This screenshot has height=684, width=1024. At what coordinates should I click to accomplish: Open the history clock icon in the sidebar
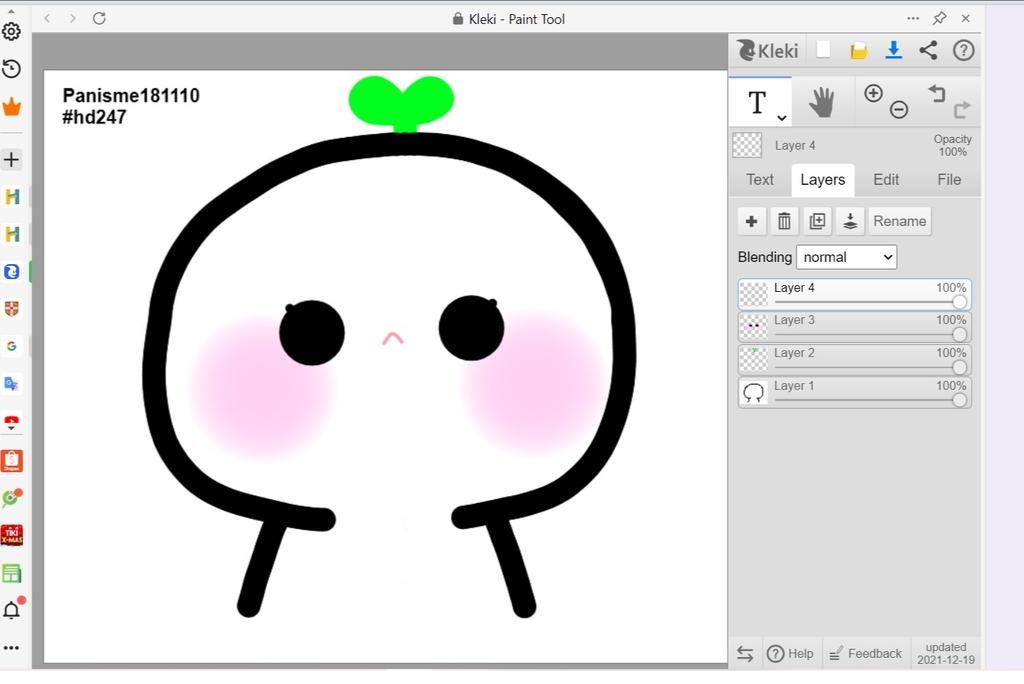click(x=12, y=69)
